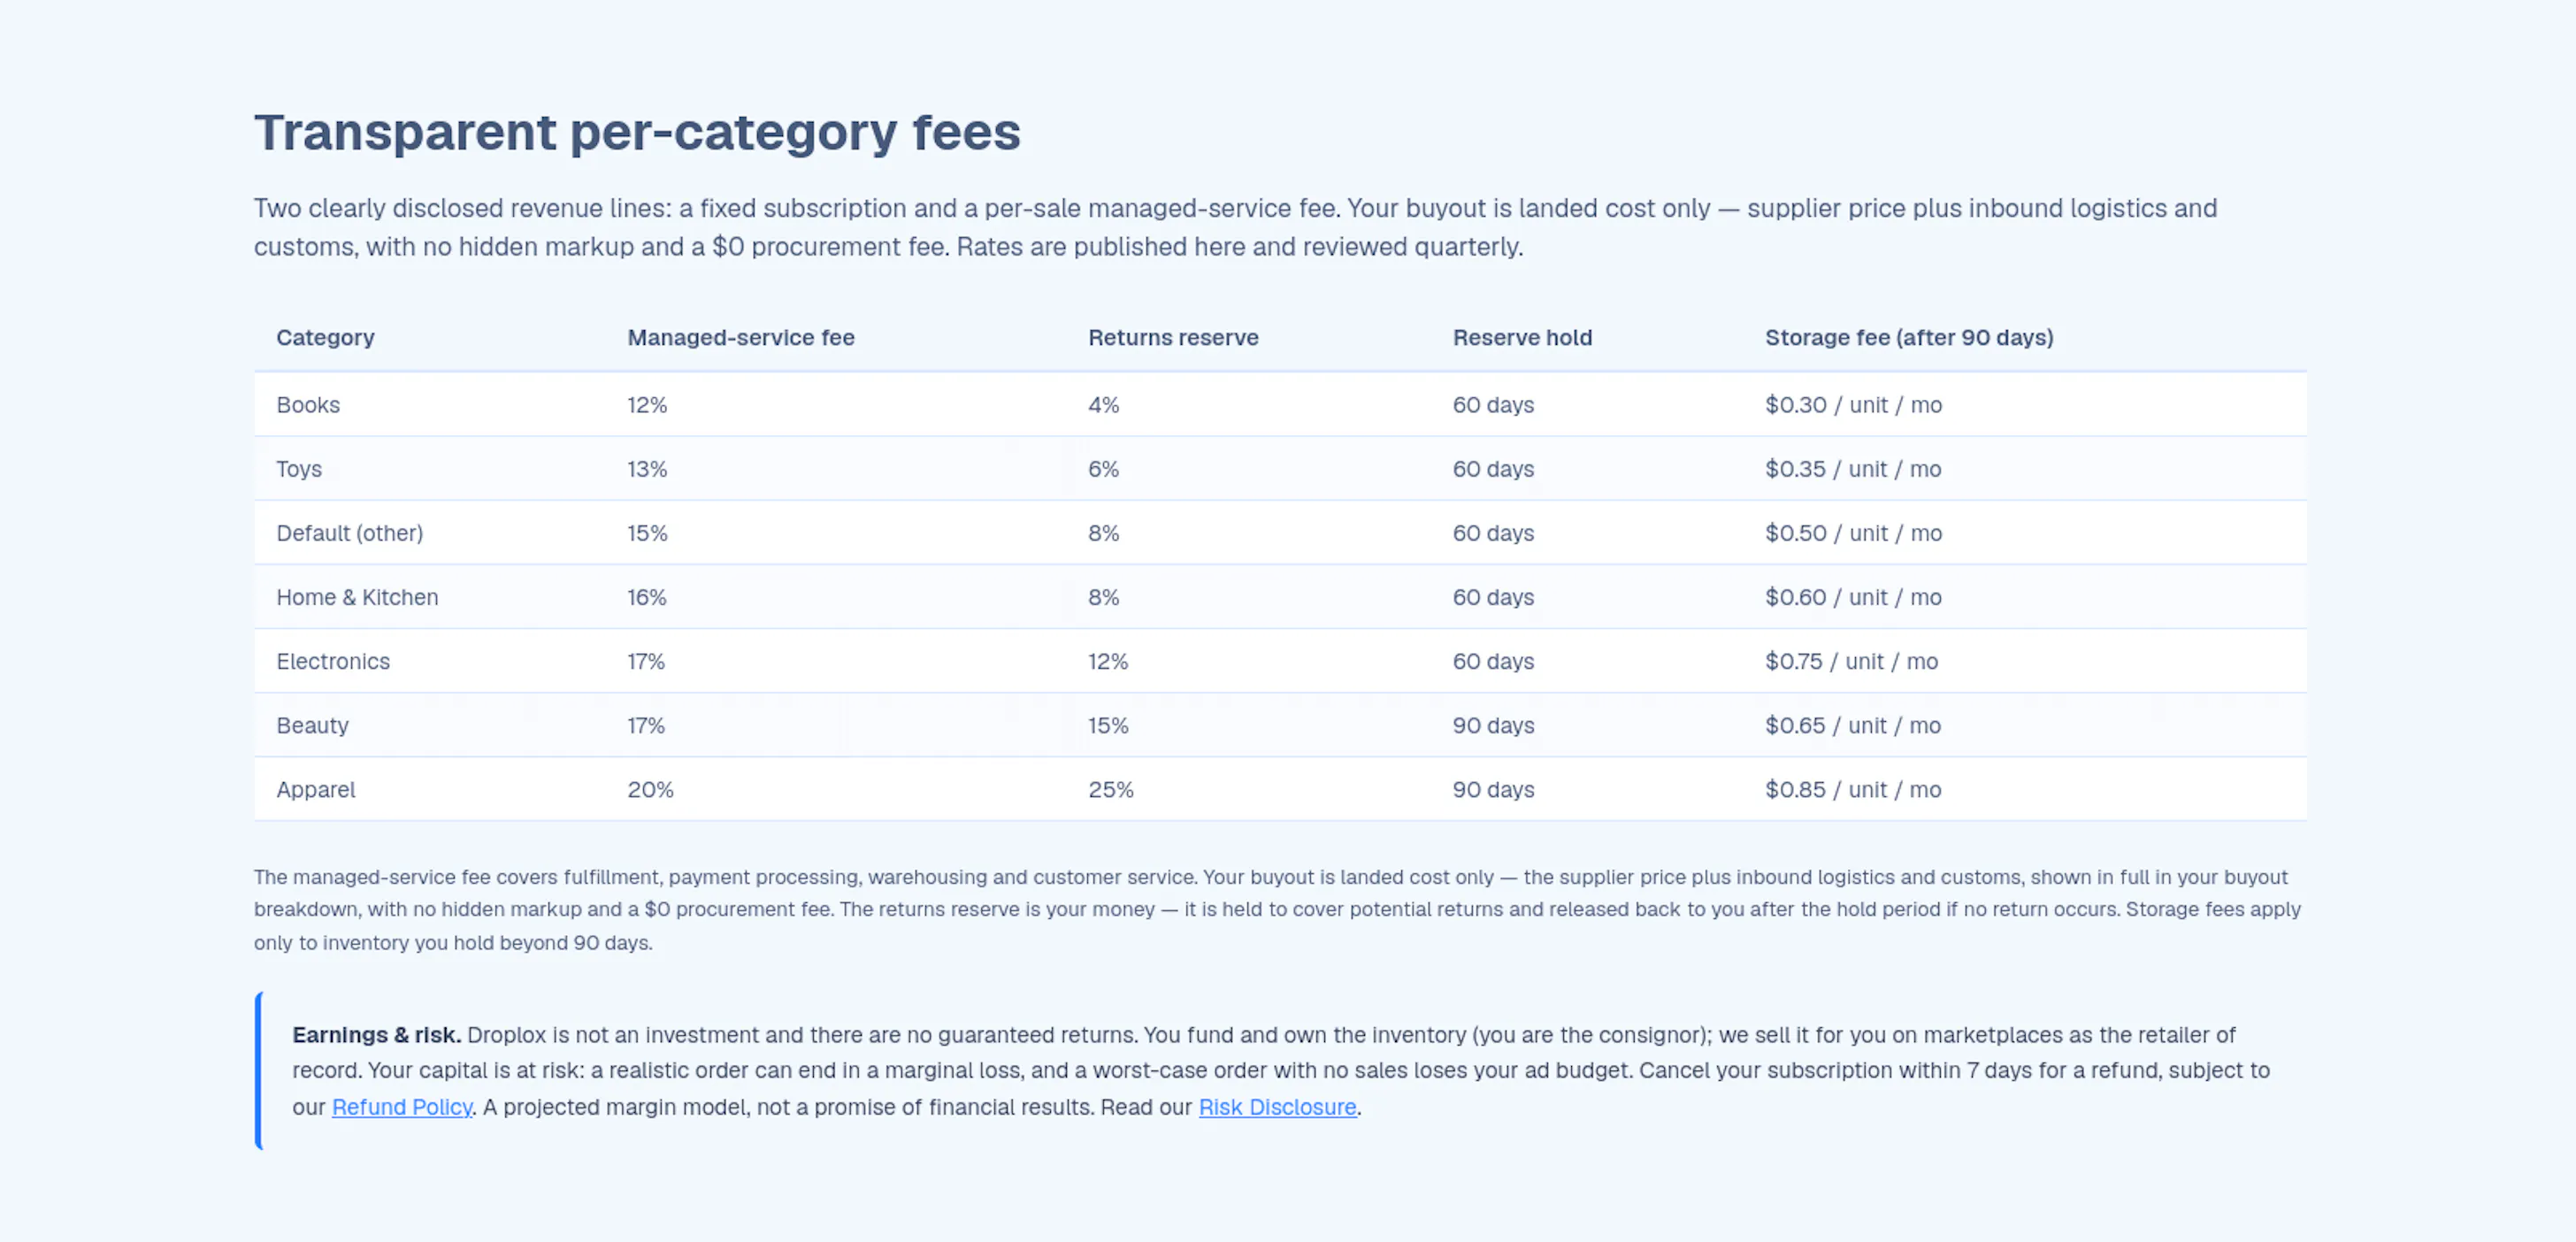The width and height of the screenshot is (2576, 1242).
Task: Open the Refund Policy link
Action: coord(401,1107)
